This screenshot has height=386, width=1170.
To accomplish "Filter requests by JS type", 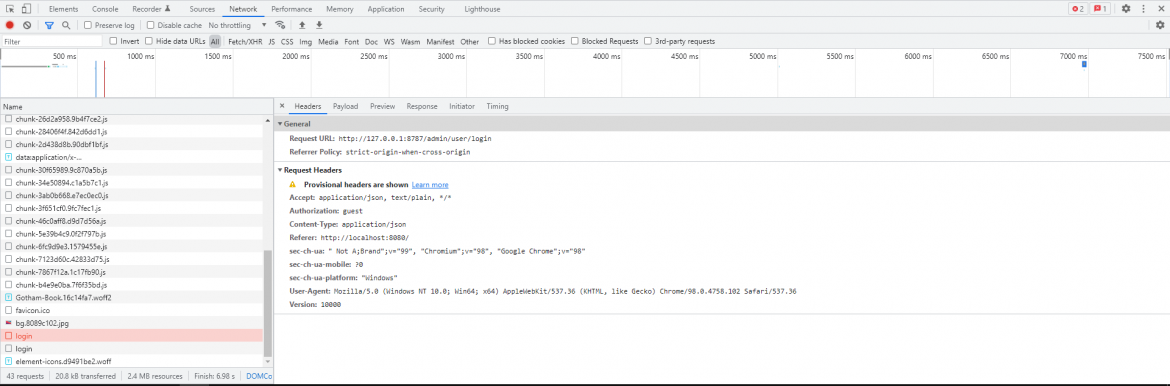I will pos(272,42).
